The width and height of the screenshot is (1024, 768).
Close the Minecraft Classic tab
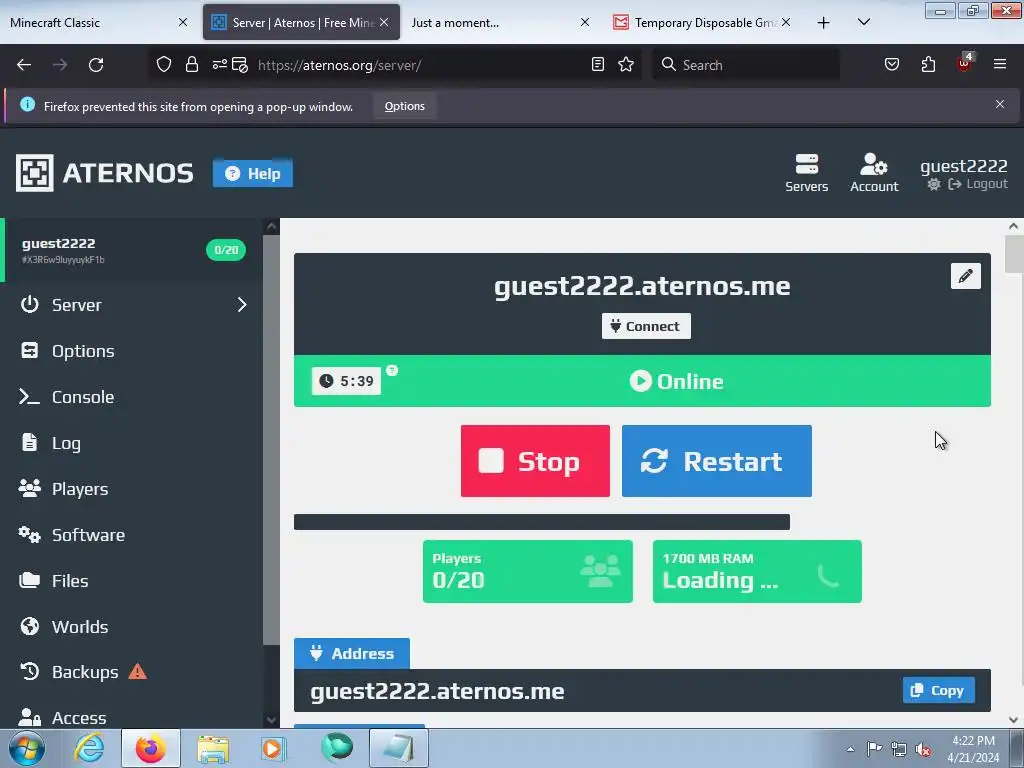183,22
